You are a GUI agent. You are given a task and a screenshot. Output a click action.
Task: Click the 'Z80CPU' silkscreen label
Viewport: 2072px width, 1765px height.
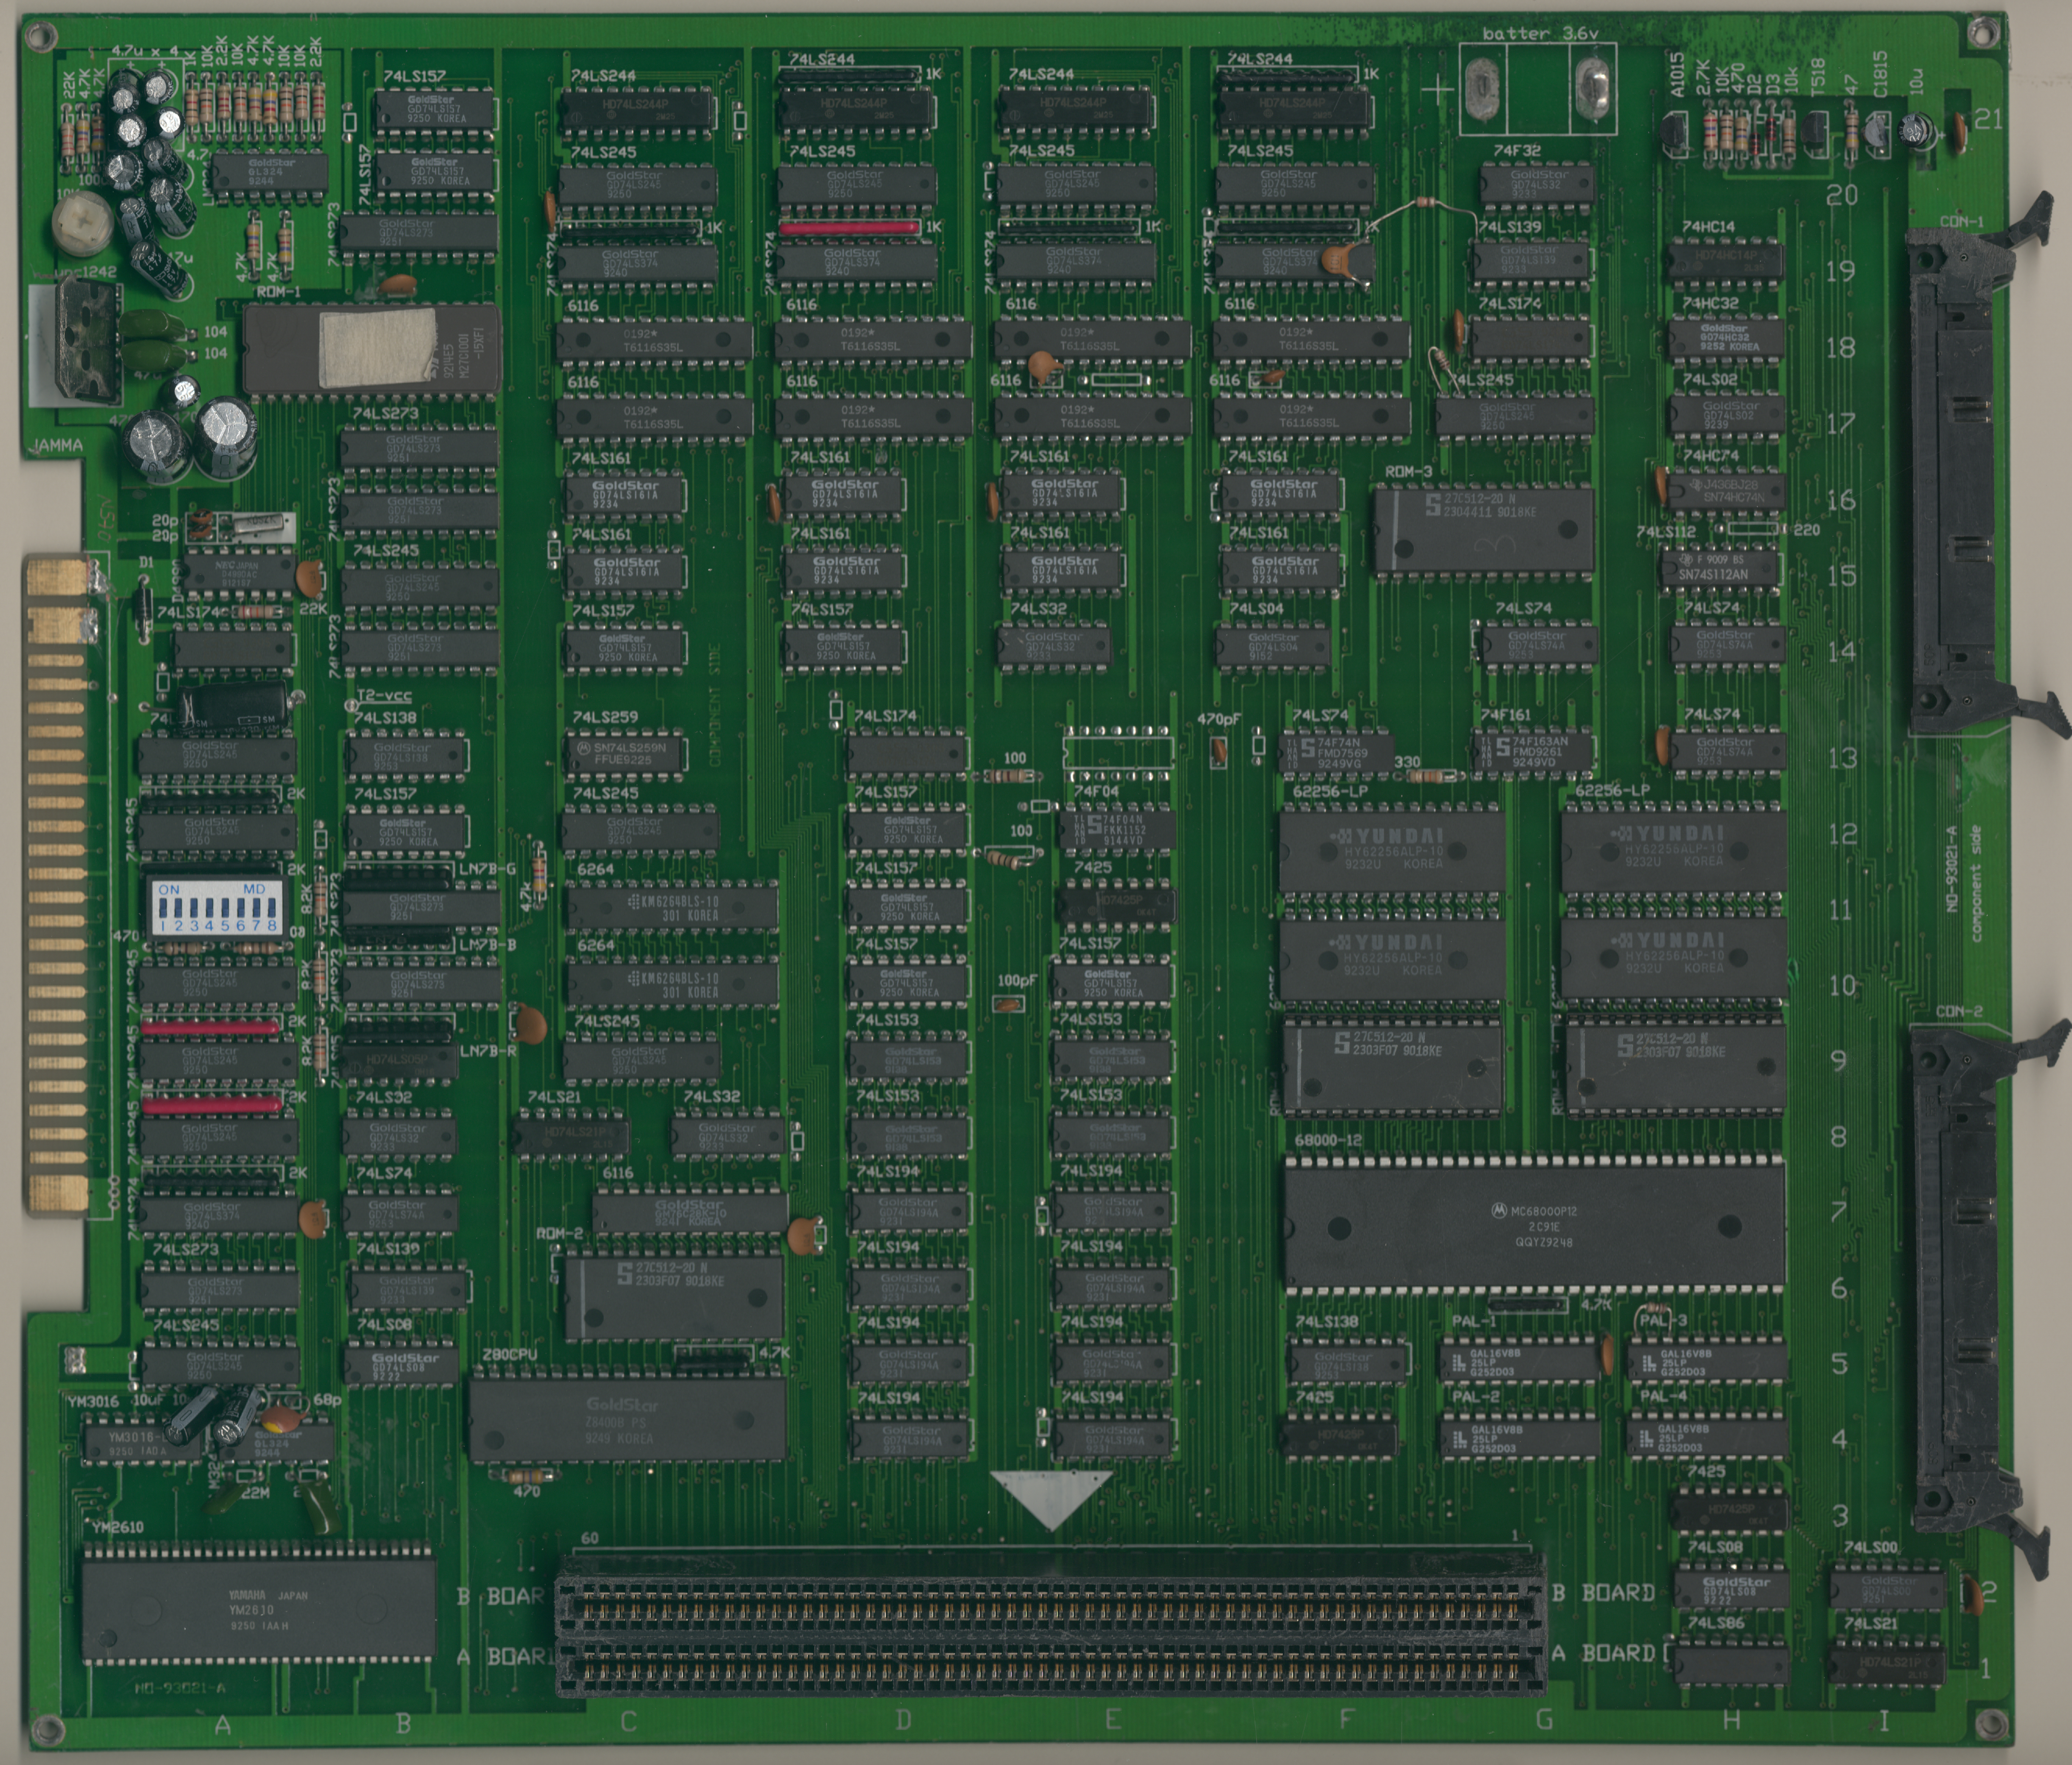510,1355
